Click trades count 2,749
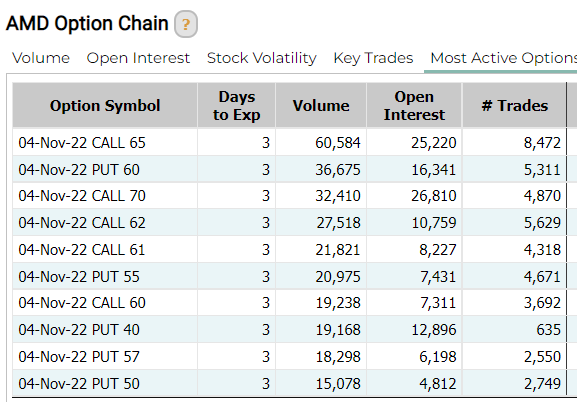577x402 pixels. [x=542, y=384]
